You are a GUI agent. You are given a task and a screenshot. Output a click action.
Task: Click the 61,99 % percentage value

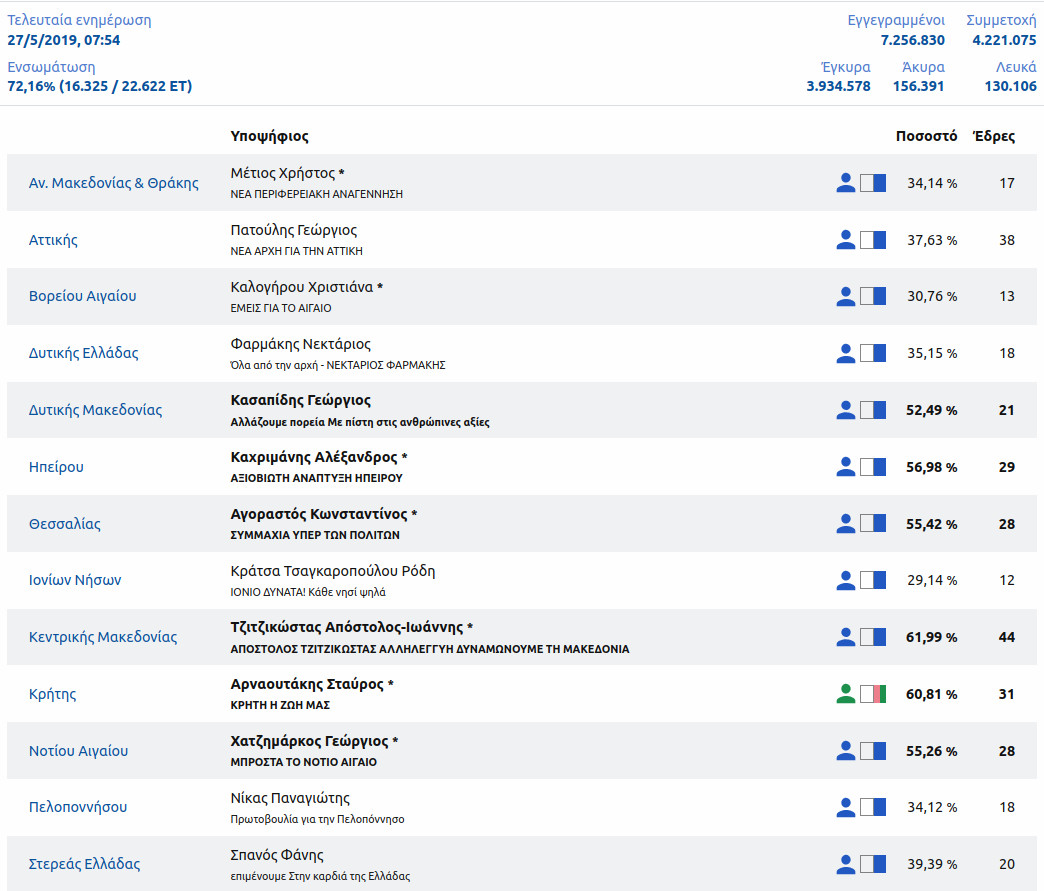click(x=931, y=637)
